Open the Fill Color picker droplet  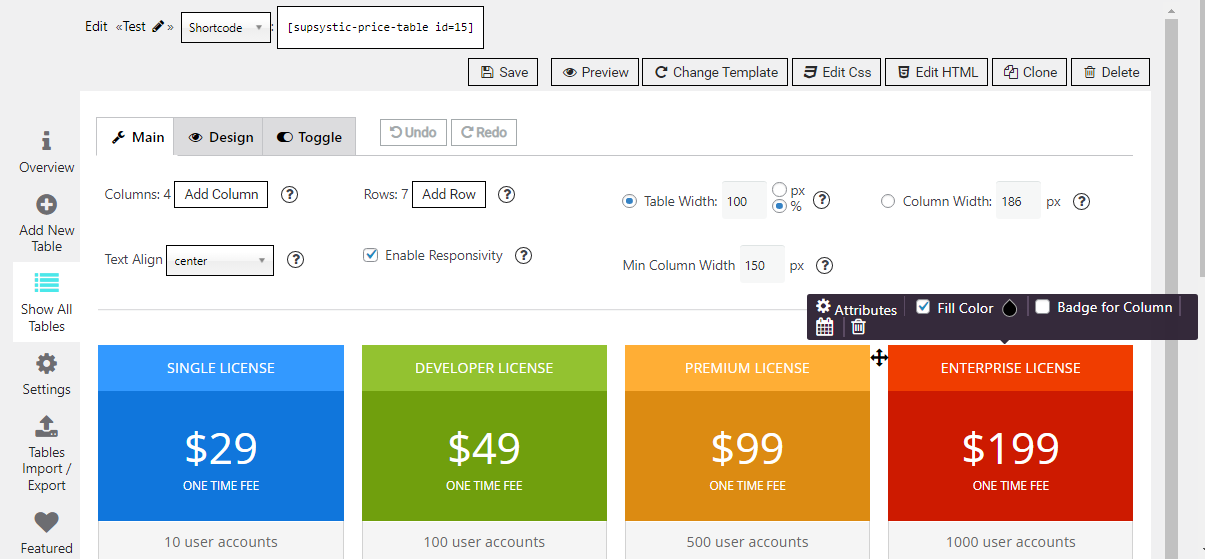1009,308
